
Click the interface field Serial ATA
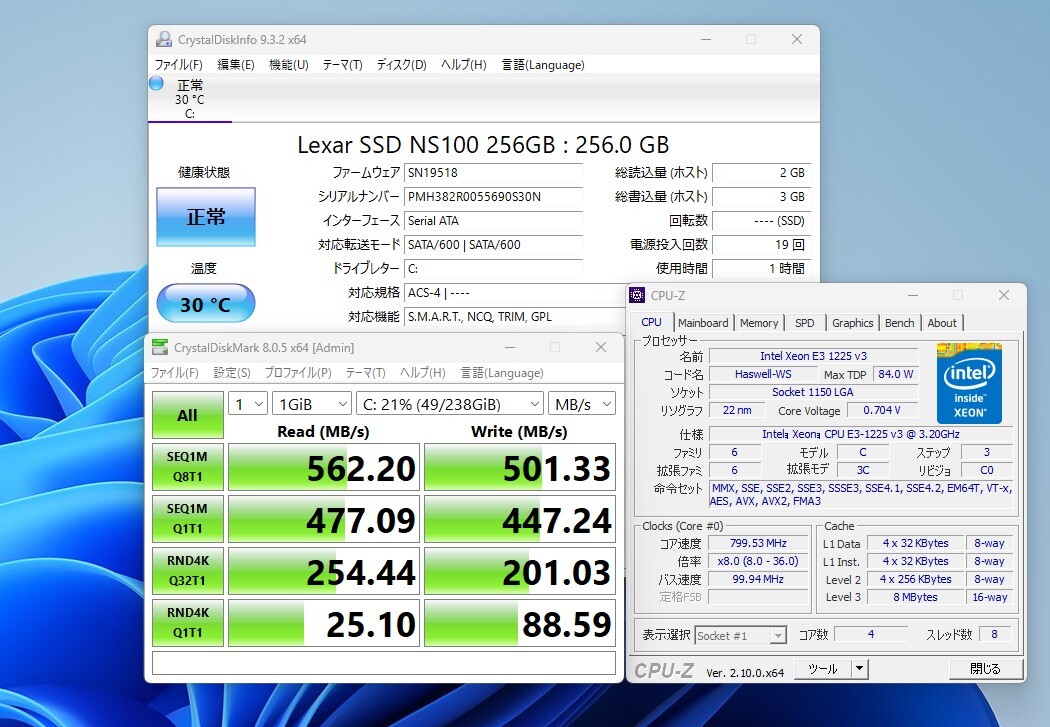pyautogui.click(x=494, y=221)
